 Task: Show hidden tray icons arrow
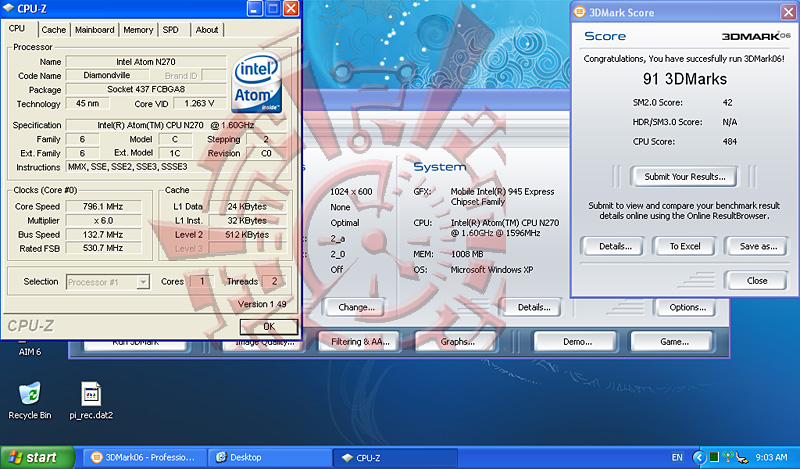699,457
